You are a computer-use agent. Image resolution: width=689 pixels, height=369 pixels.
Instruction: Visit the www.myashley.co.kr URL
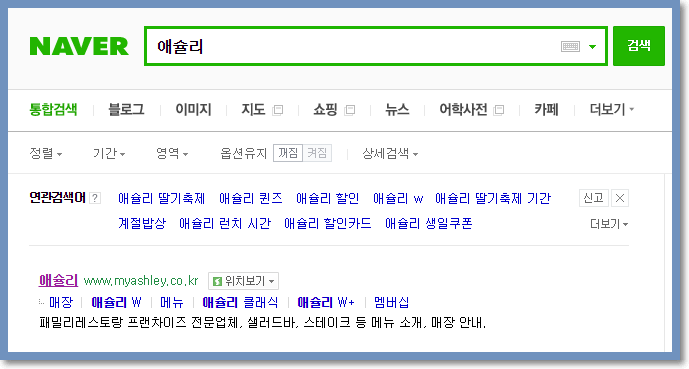point(141,281)
